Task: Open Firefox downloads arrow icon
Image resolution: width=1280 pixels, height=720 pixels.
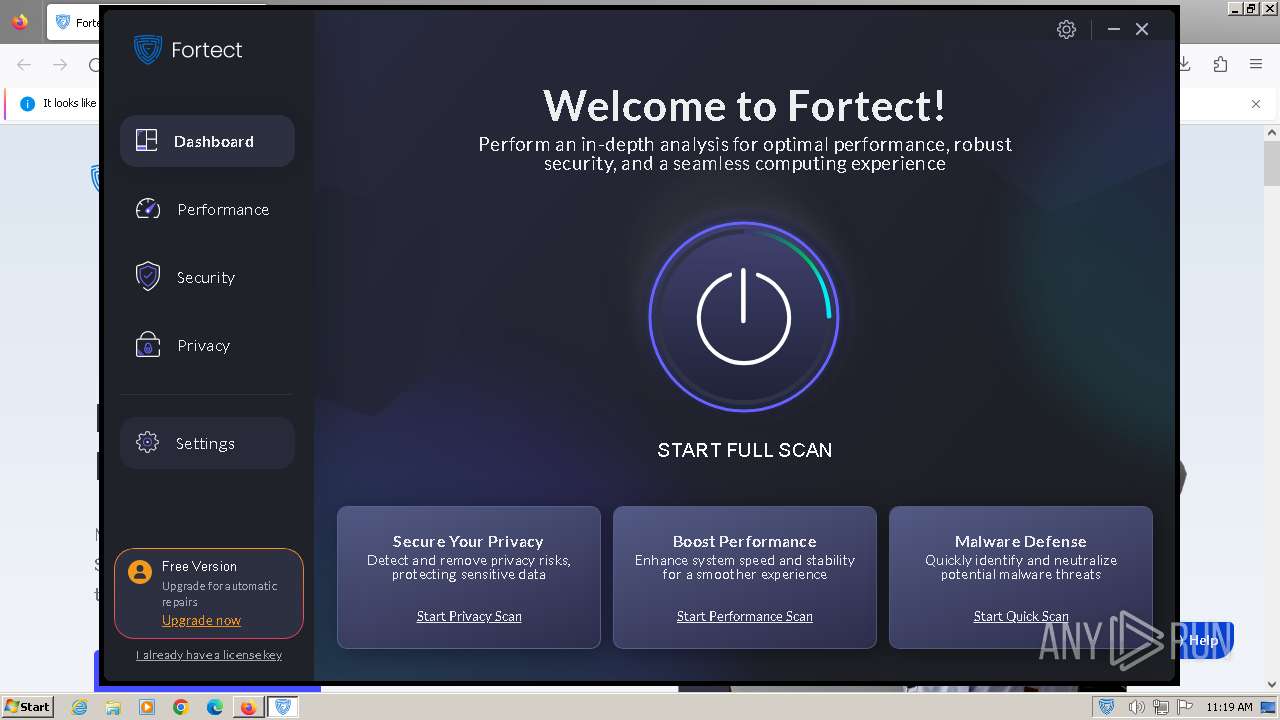Action: [x=1186, y=64]
